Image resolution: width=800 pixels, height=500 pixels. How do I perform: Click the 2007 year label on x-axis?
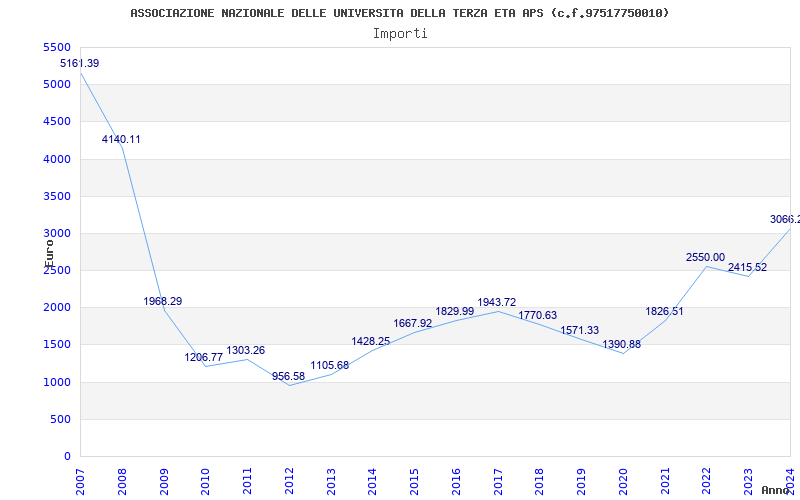point(81,482)
